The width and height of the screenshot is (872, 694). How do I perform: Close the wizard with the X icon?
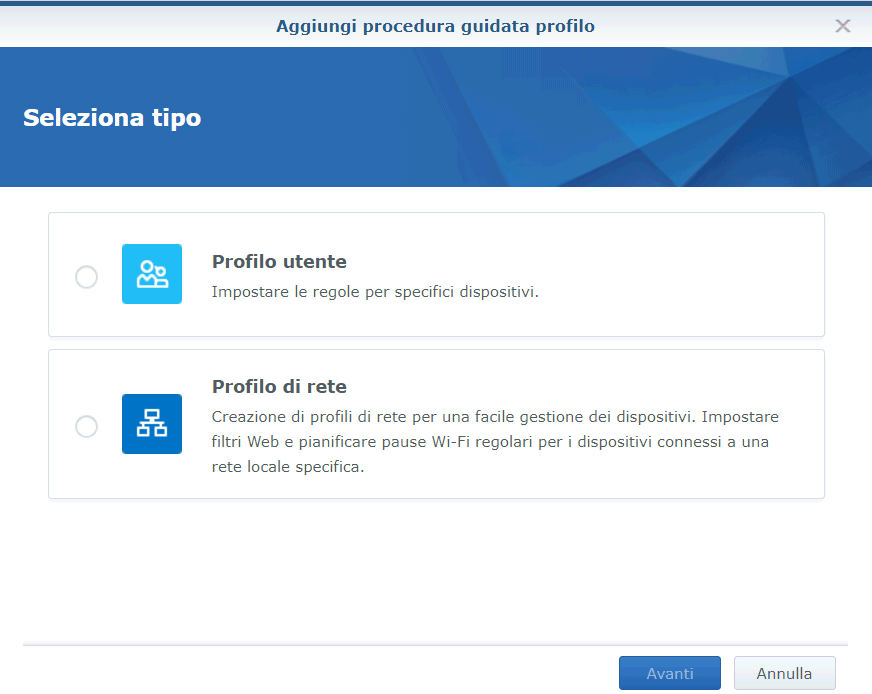(843, 26)
